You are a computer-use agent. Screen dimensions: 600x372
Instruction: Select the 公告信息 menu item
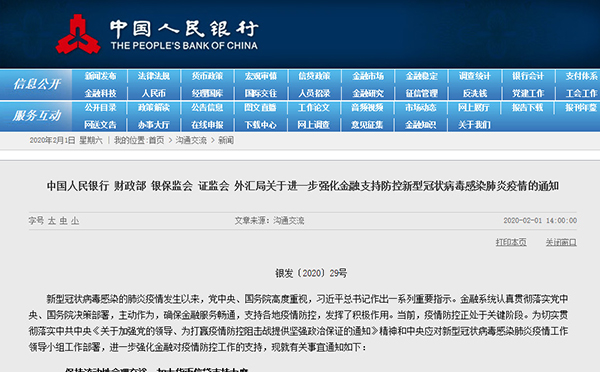coord(207,108)
